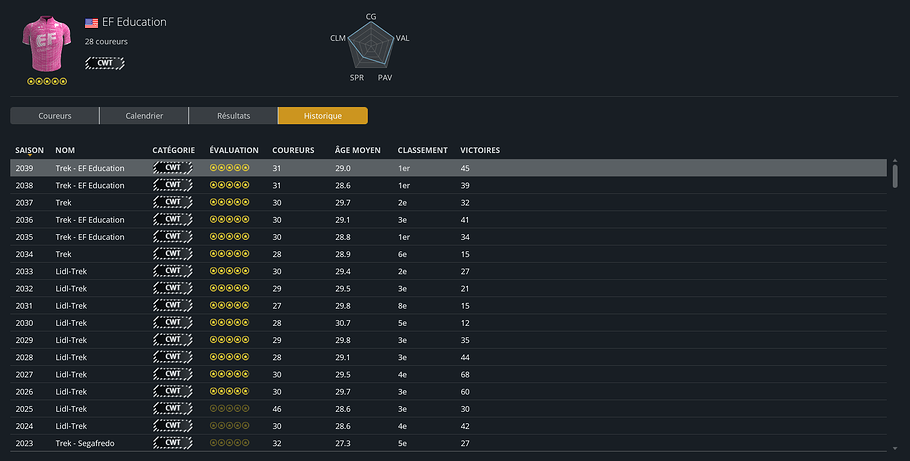Click the CWT badge in the 2034 row
The height and width of the screenshot is (461, 910).
pos(173,254)
